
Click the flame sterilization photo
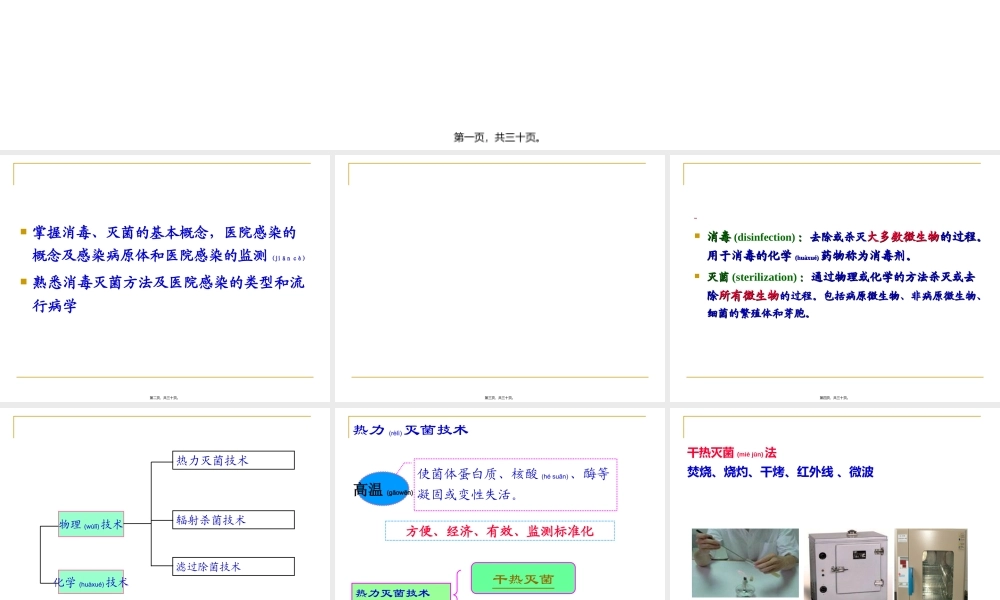click(x=744, y=563)
